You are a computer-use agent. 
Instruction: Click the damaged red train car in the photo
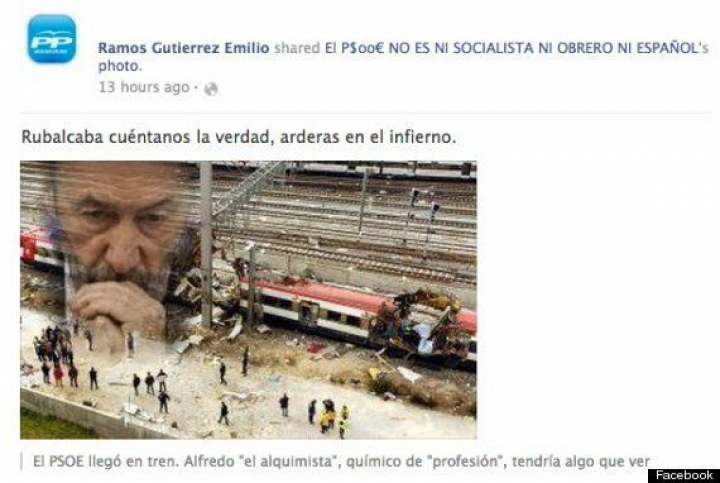358,315
